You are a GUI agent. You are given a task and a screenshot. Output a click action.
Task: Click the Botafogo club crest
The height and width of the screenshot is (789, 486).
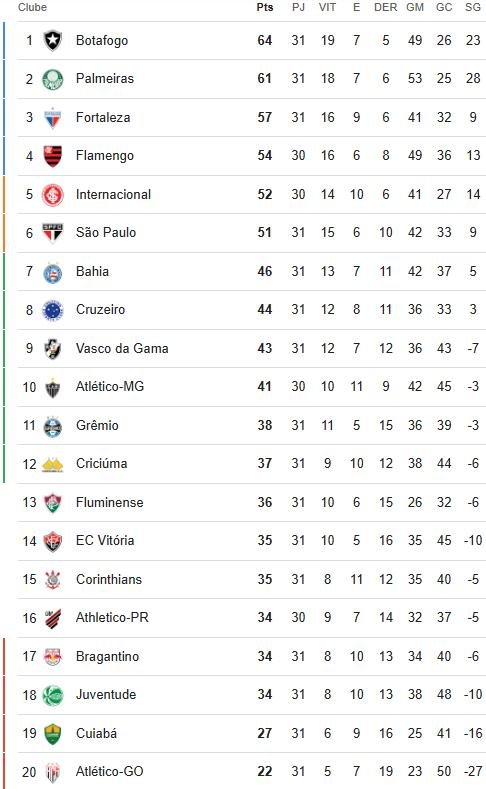click(52, 41)
